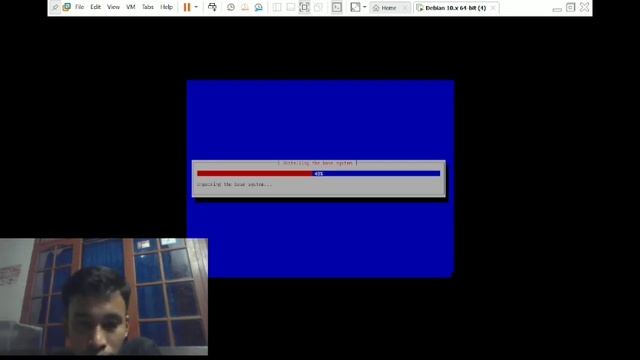The width and height of the screenshot is (640, 360).
Task: Take a snapshot with the clock icon
Action: (231, 7)
